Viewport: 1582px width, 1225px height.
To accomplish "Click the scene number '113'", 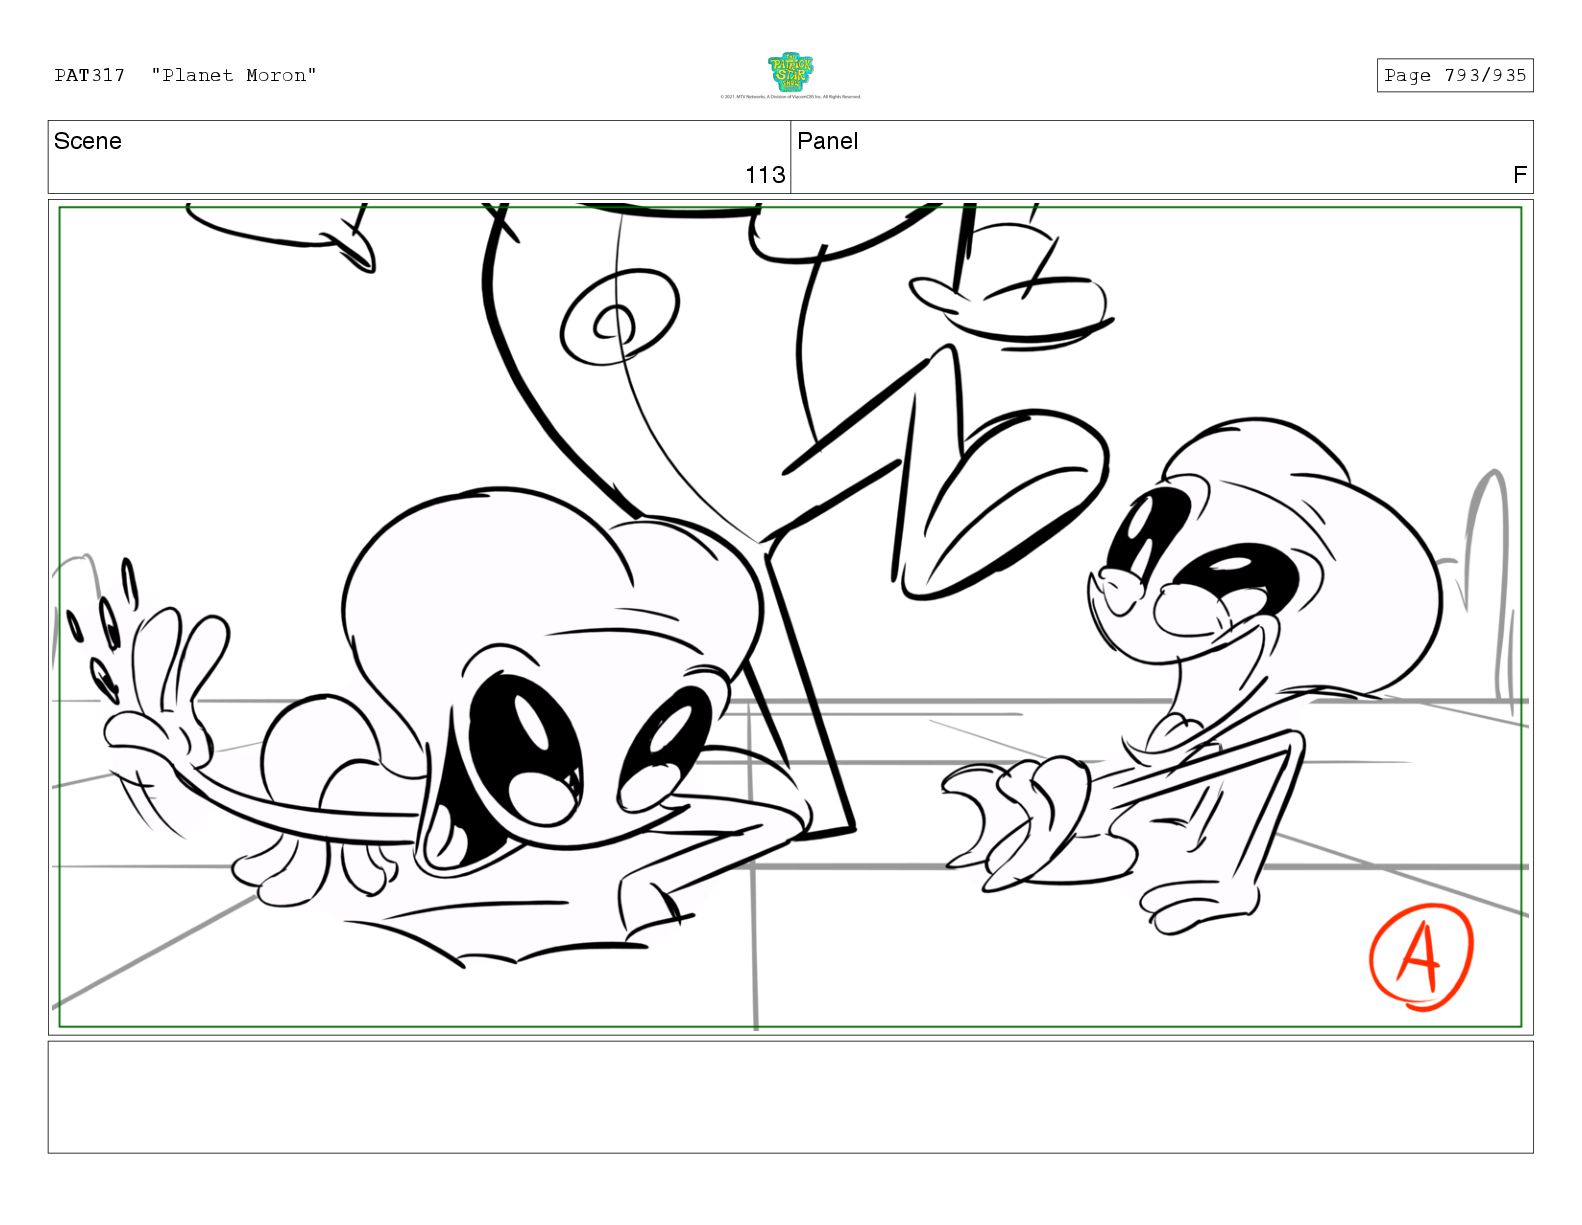I will pos(765,175).
